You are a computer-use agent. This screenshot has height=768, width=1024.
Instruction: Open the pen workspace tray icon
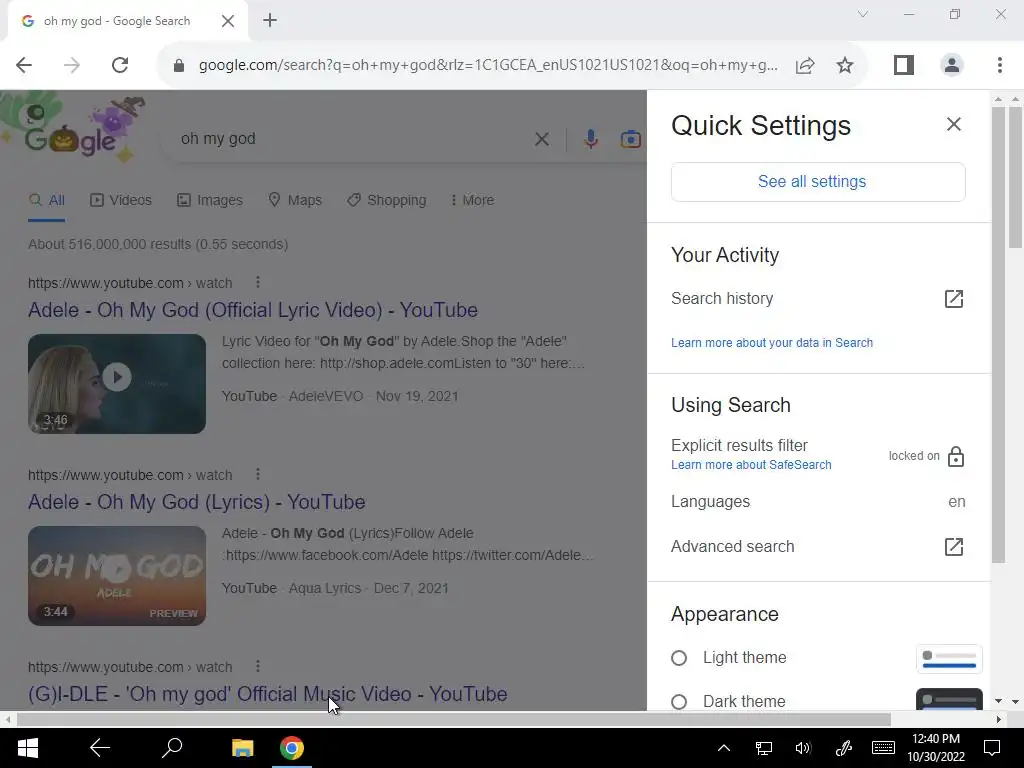click(x=843, y=748)
